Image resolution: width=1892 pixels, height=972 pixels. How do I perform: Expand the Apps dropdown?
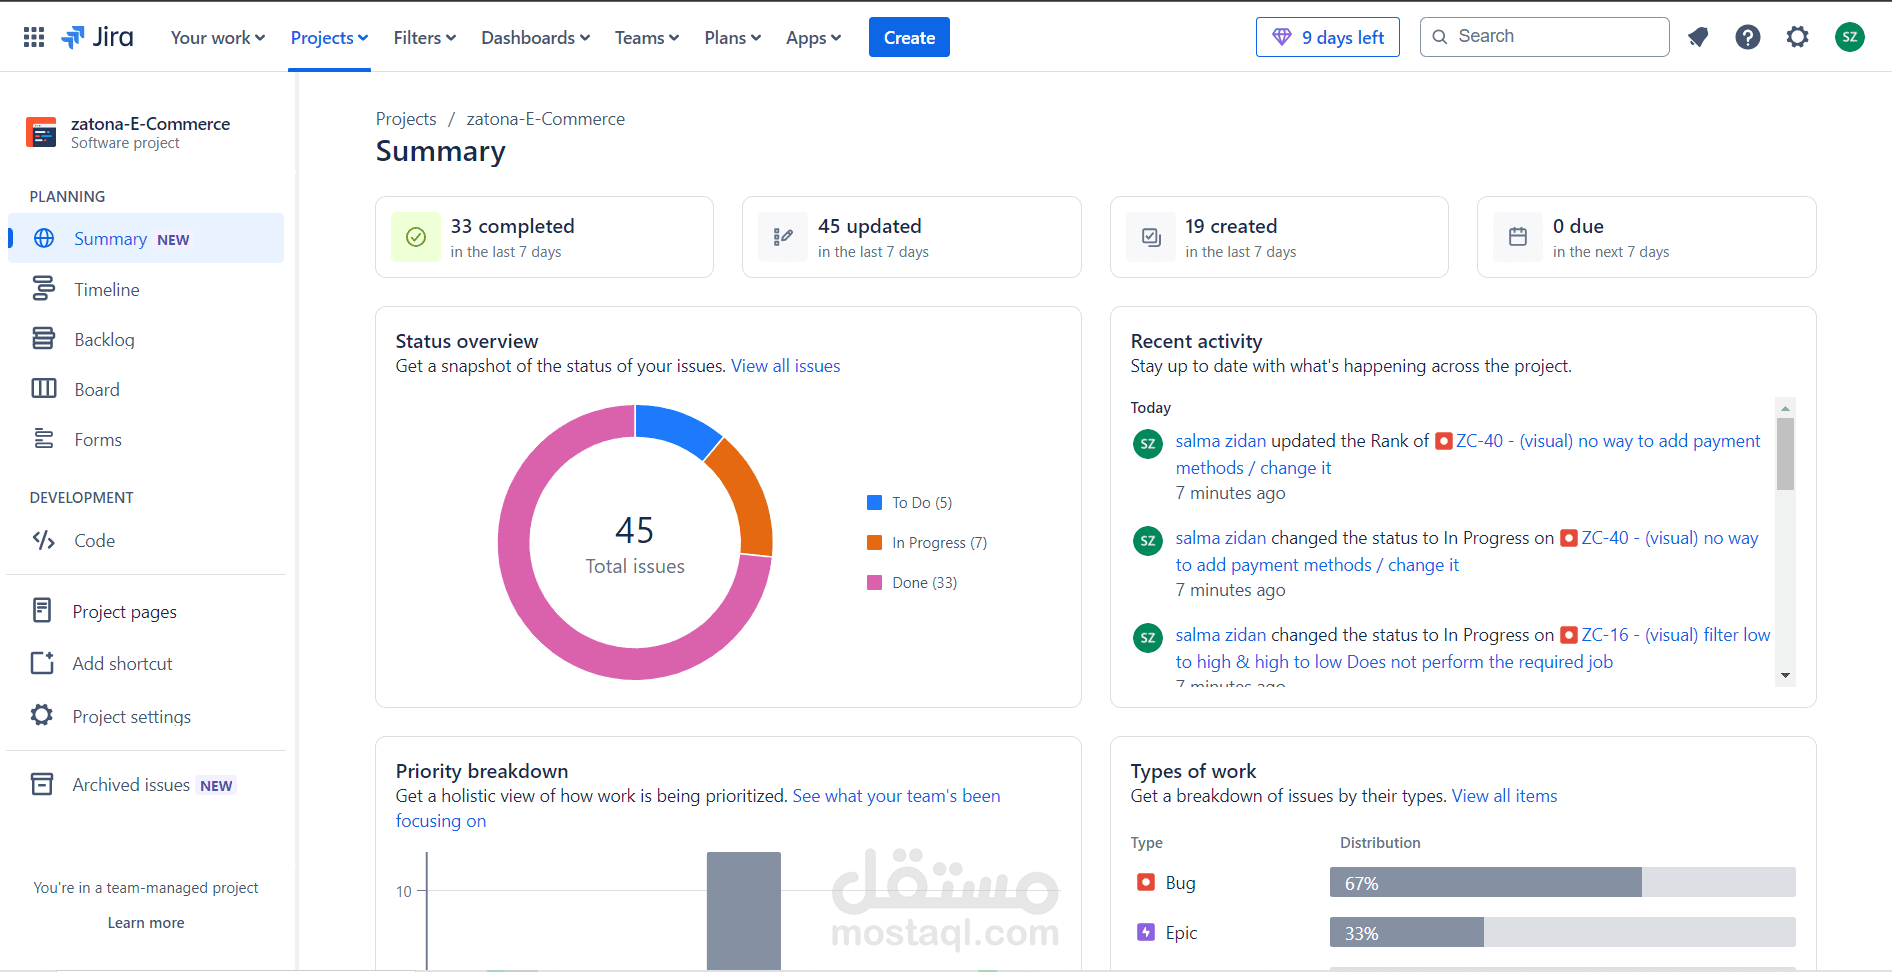coord(814,37)
